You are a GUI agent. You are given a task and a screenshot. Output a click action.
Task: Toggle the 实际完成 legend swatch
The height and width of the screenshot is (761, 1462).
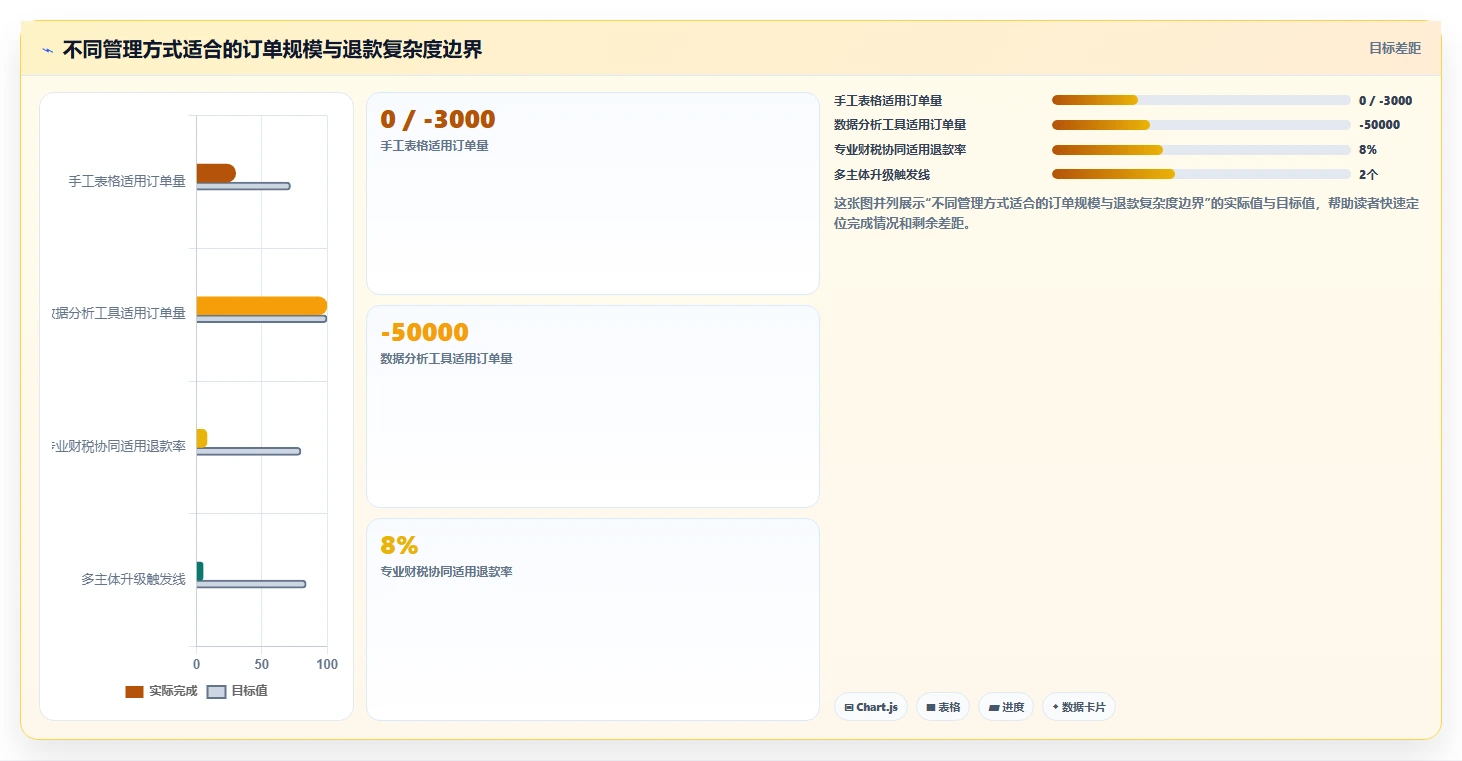coord(134,692)
